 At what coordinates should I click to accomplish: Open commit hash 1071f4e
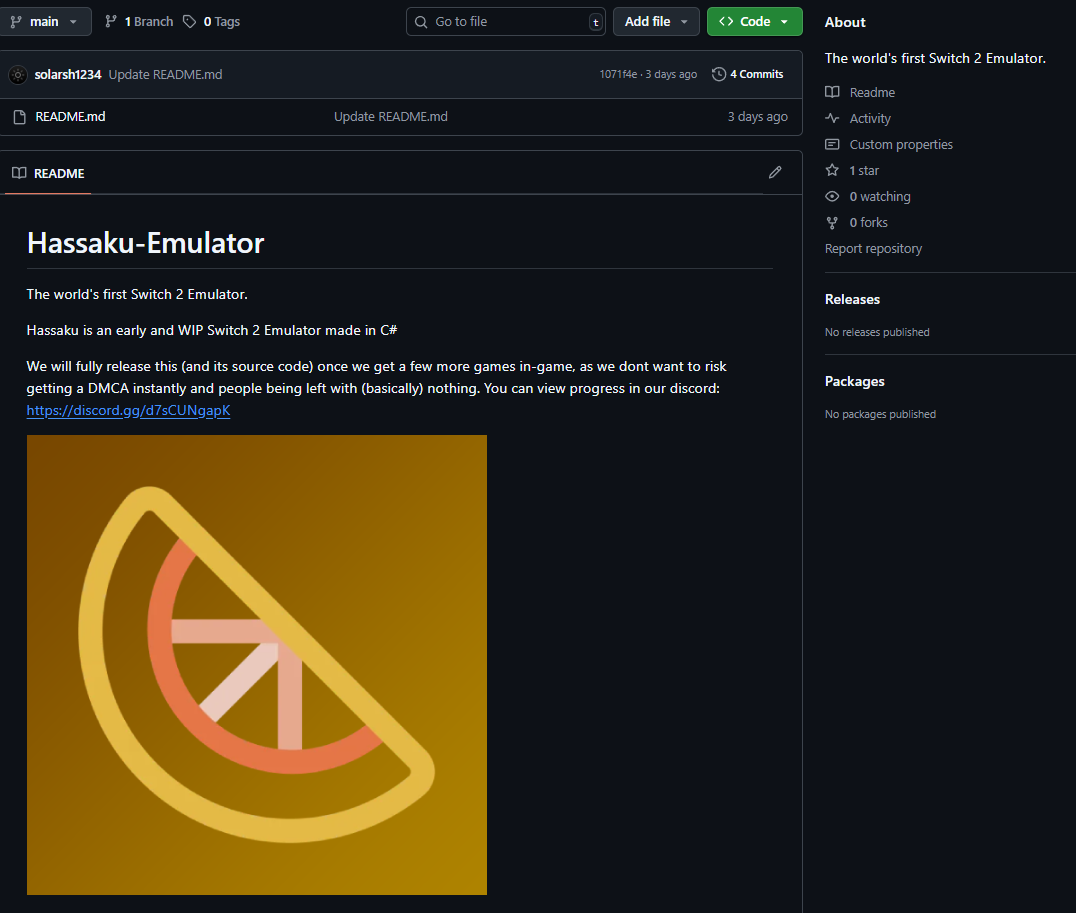coord(618,74)
